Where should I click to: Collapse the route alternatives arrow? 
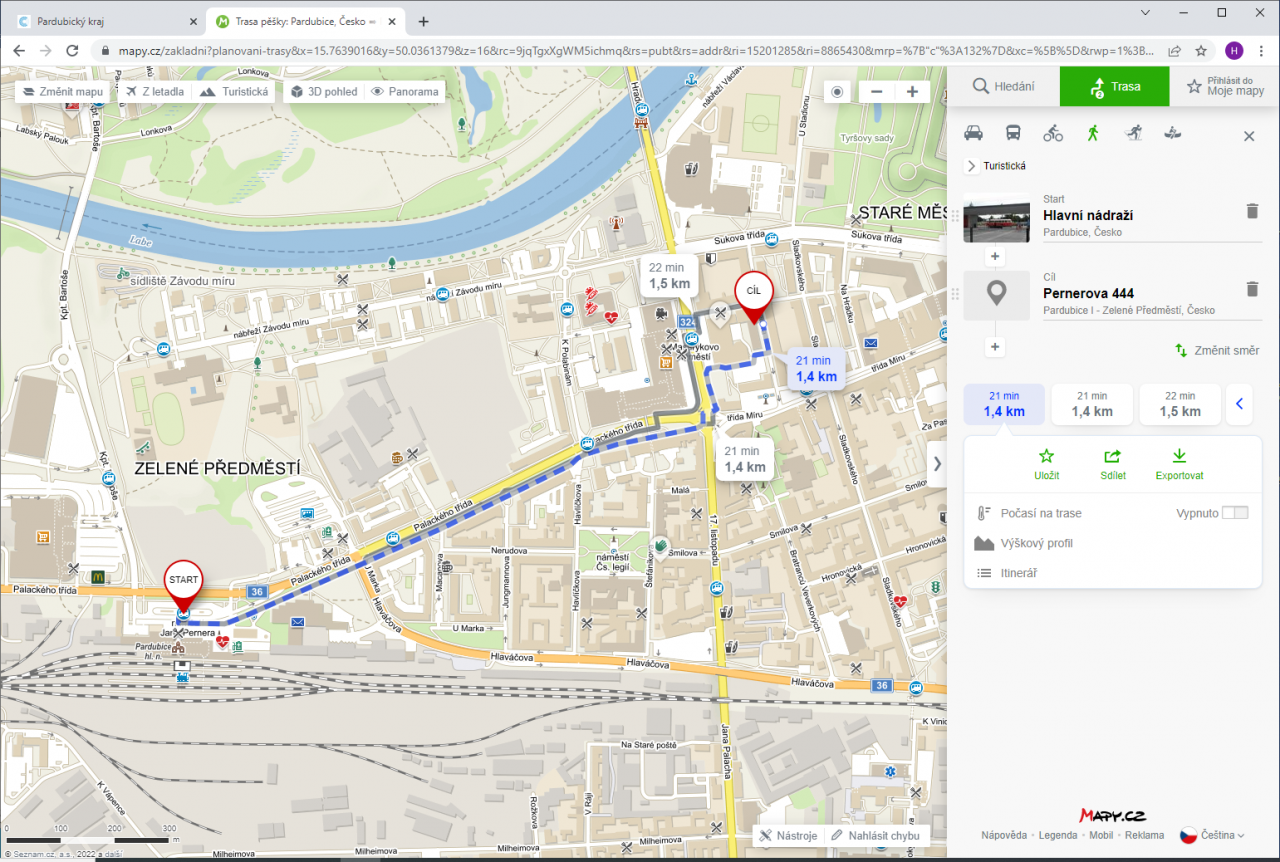point(1240,404)
